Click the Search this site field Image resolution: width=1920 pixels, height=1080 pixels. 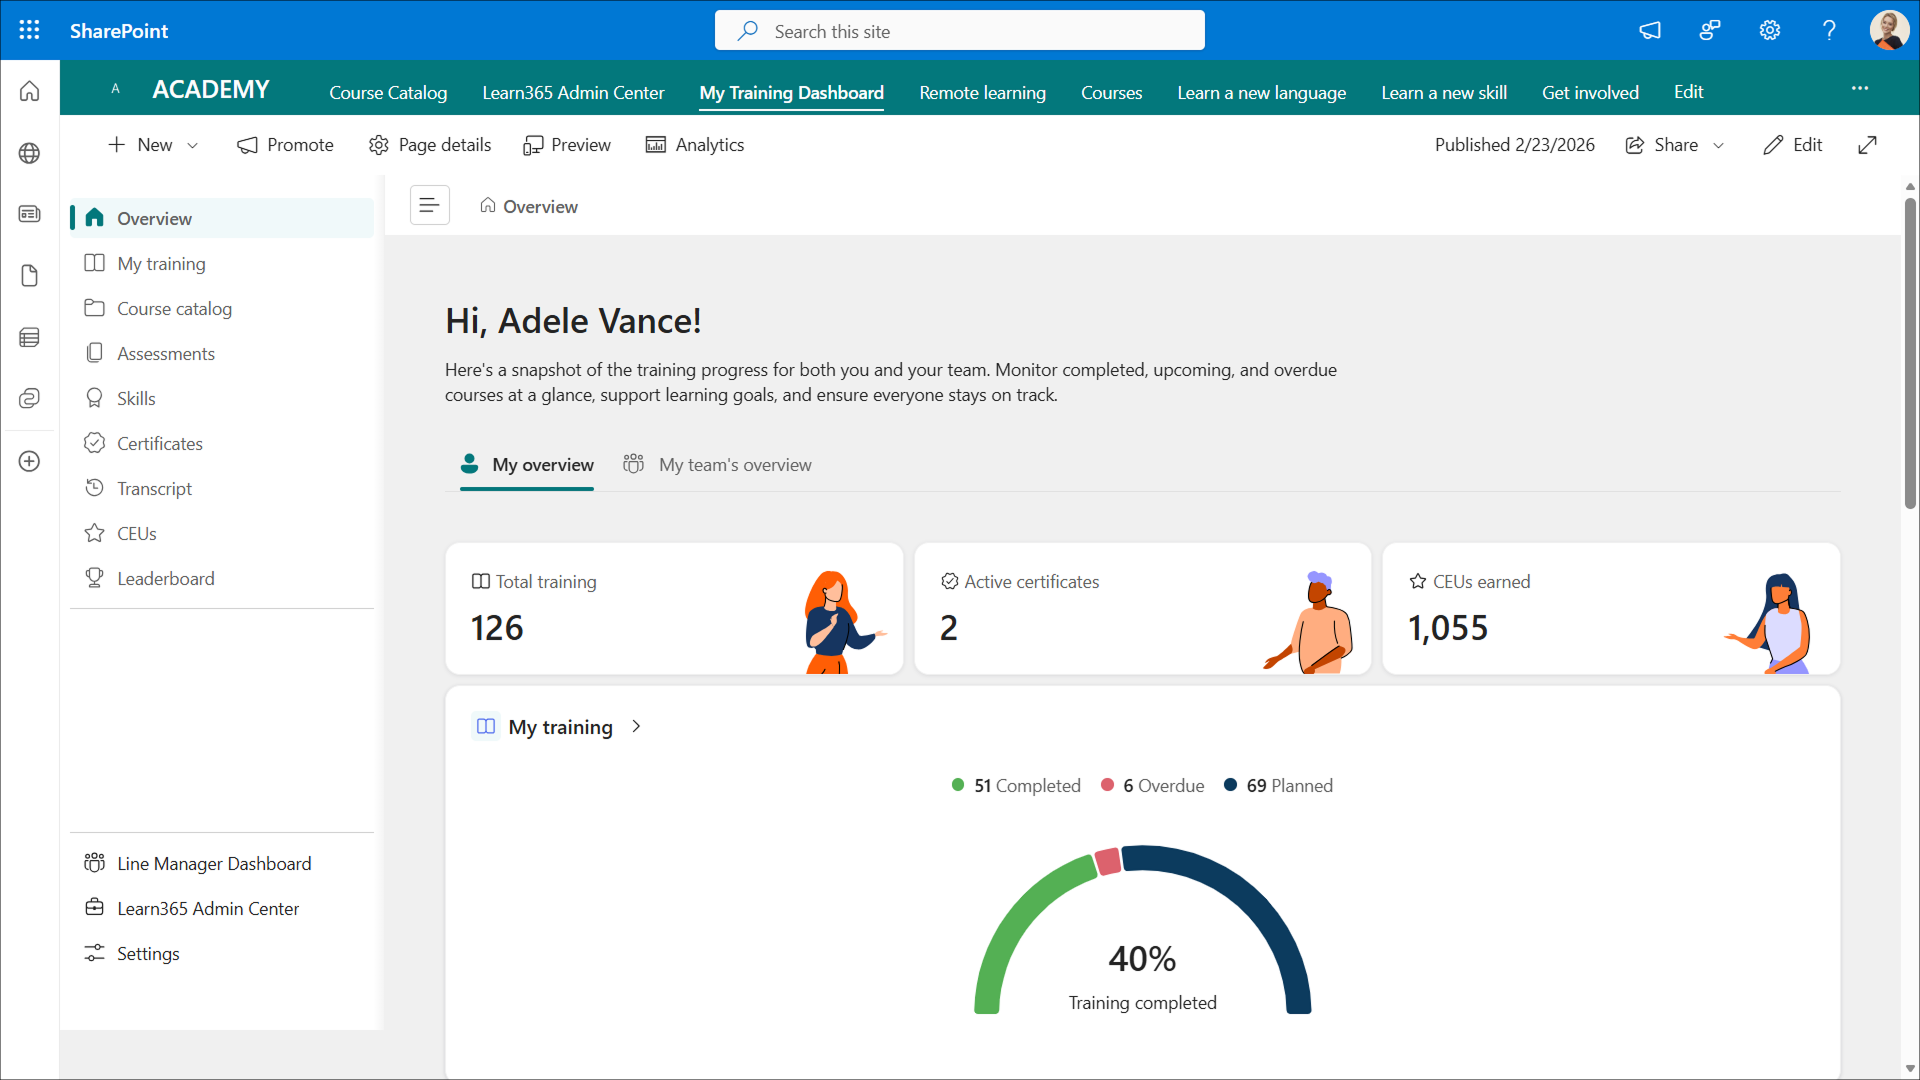(x=960, y=31)
